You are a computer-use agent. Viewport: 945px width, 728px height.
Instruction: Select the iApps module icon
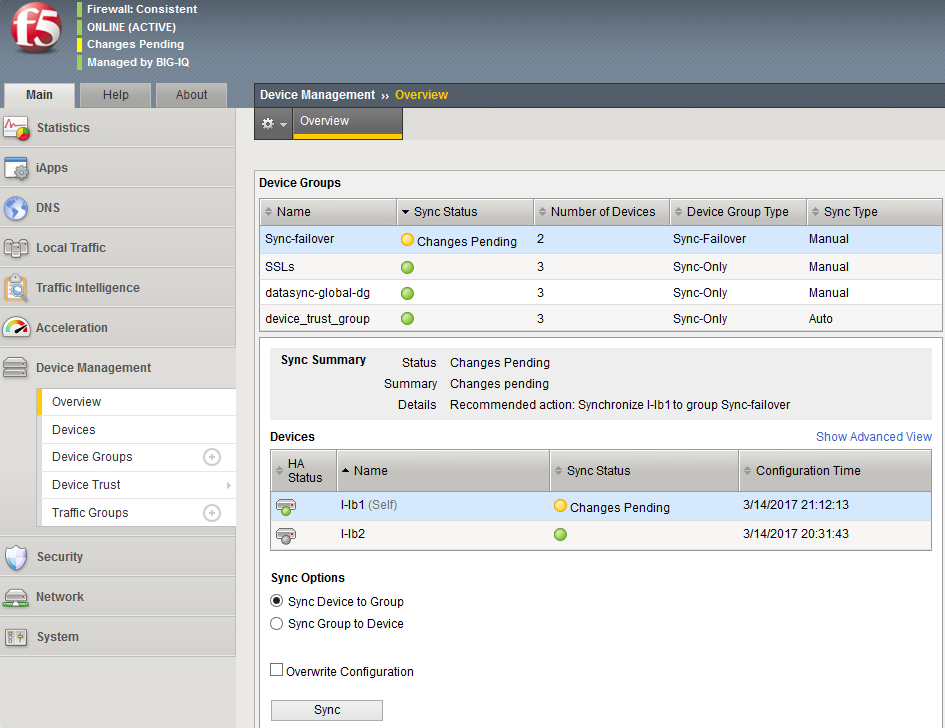click(18, 168)
